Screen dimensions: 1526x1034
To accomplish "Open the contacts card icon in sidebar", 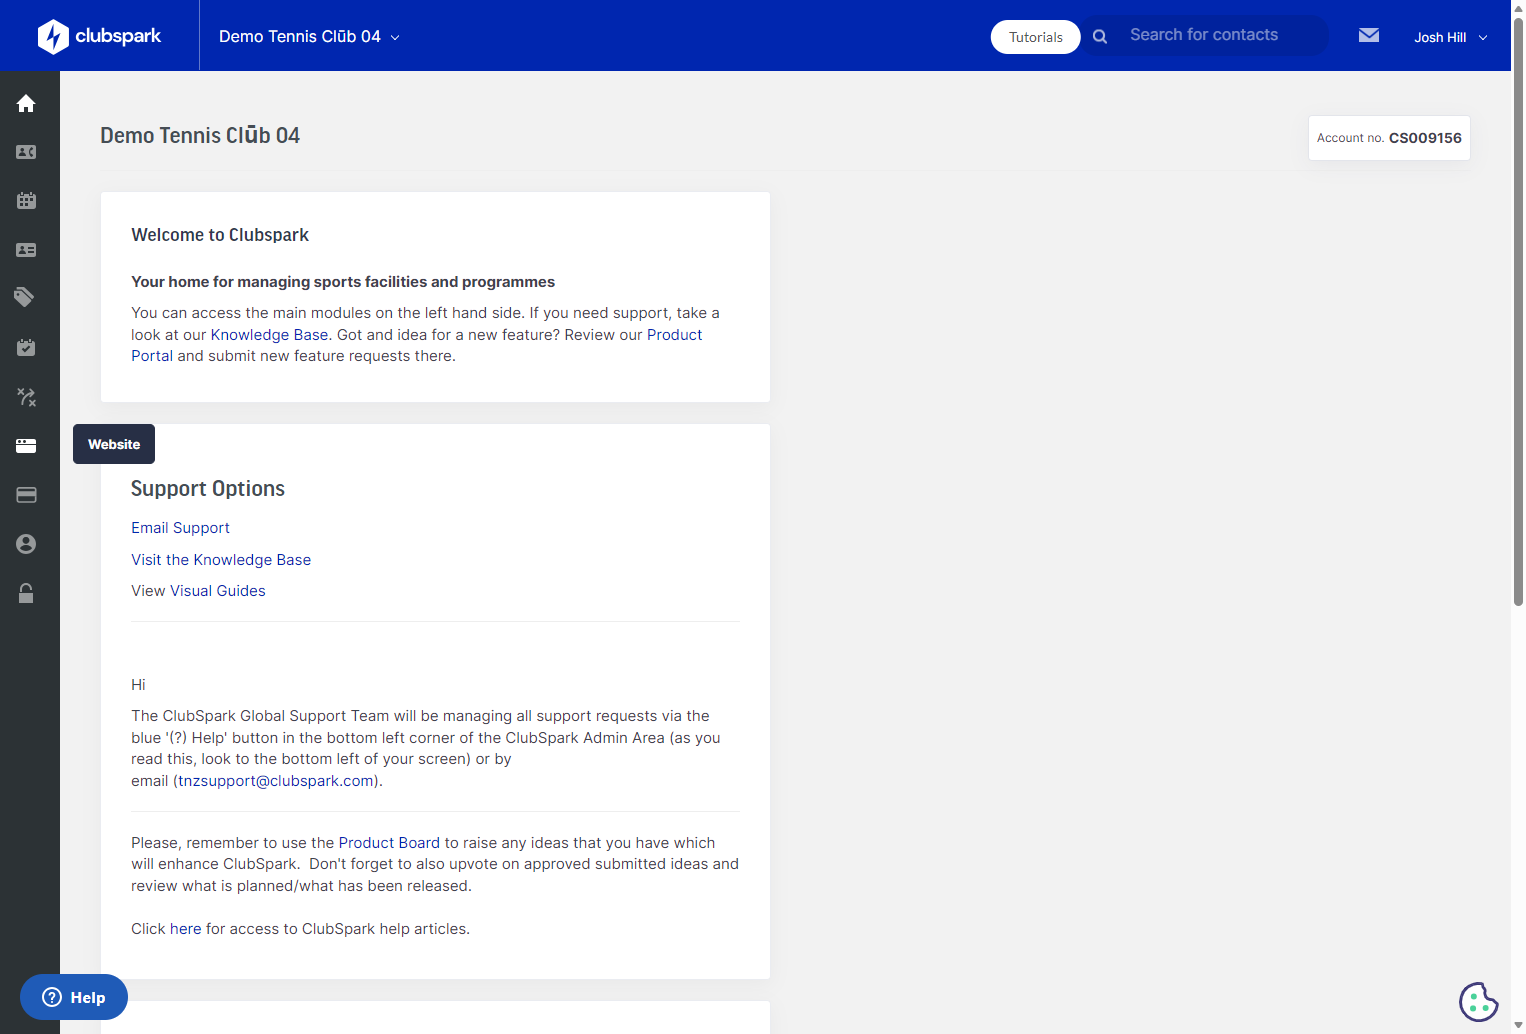I will [x=26, y=152].
